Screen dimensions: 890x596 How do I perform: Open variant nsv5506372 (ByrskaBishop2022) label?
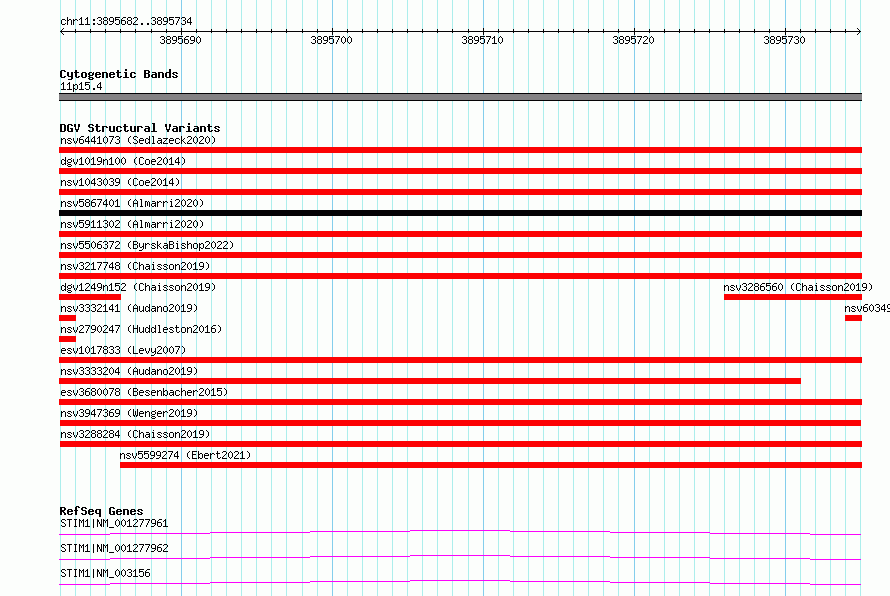[x=147, y=245]
